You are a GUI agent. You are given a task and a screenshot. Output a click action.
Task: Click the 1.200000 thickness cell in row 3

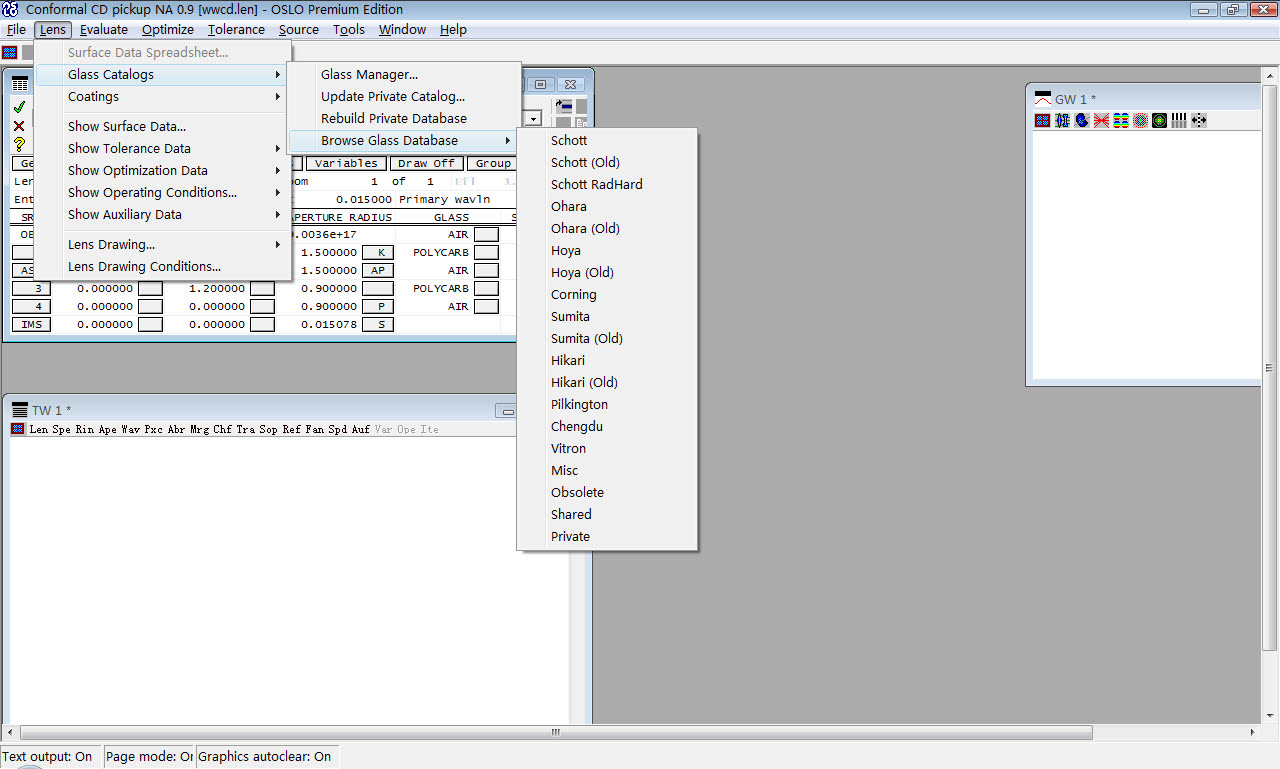pos(216,289)
